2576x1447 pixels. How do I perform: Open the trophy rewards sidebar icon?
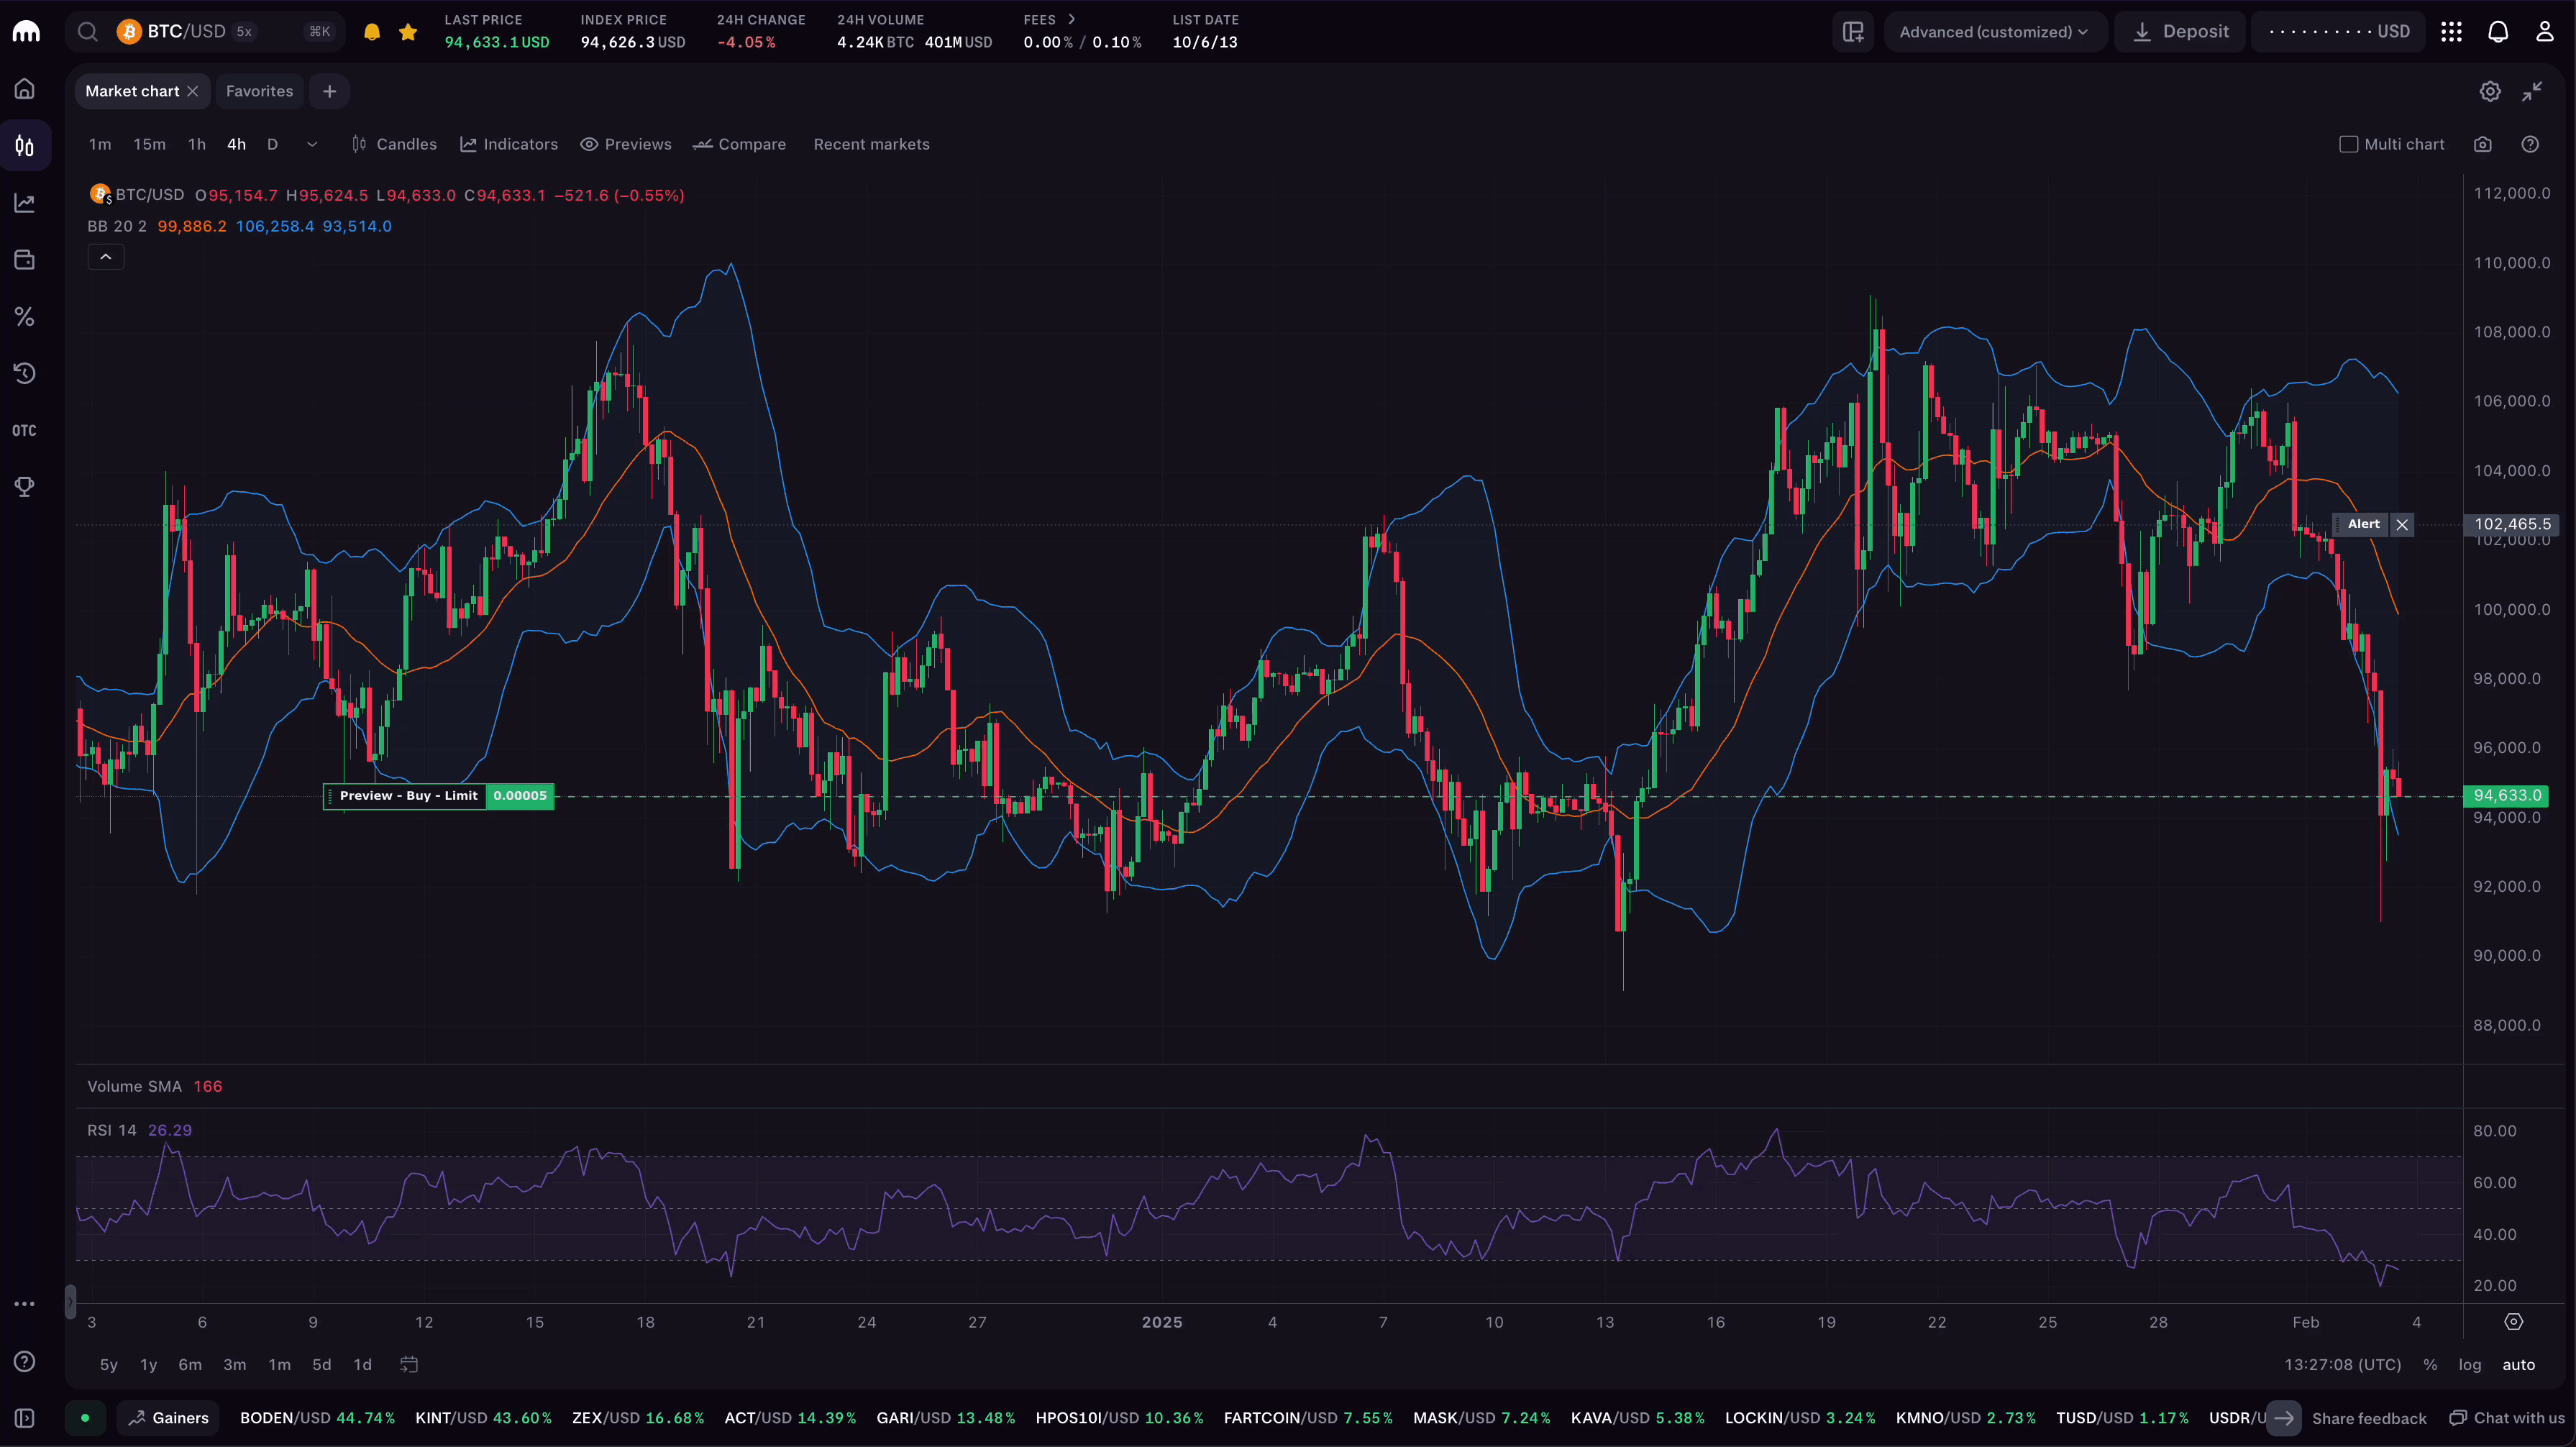coord(25,487)
